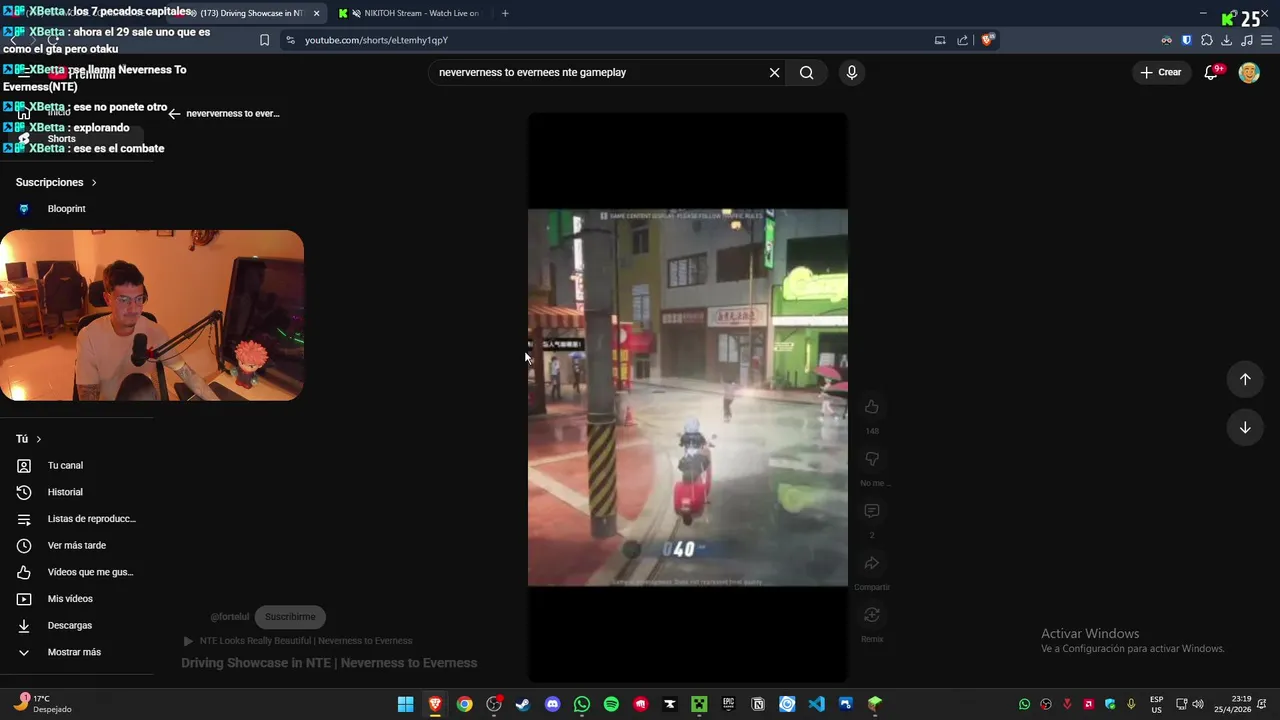Like the Short with thumbs-up icon
This screenshot has width=1280, height=720.
click(x=872, y=407)
